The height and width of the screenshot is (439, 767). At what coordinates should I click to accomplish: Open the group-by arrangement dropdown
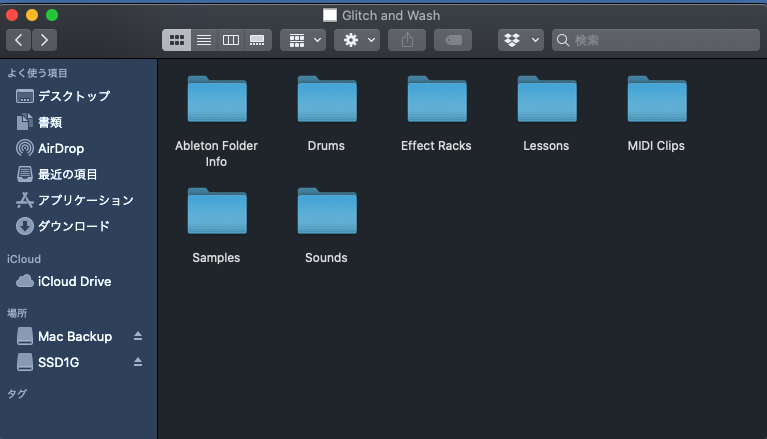pyautogui.click(x=303, y=40)
